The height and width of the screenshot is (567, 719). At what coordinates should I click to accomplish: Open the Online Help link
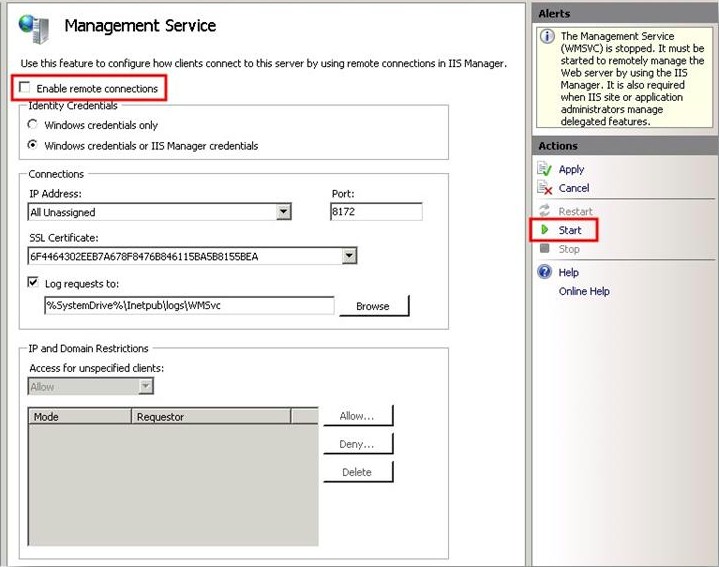coord(584,291)
